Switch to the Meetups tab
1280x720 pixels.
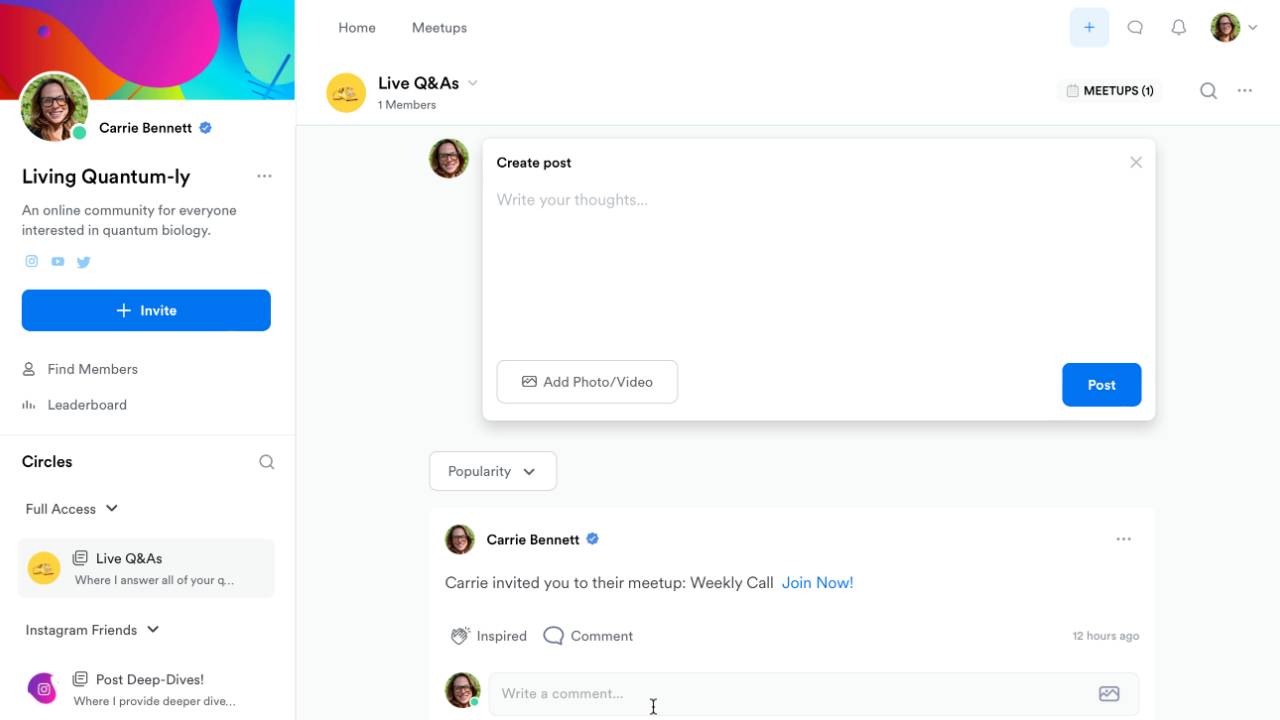coord(439,28)
